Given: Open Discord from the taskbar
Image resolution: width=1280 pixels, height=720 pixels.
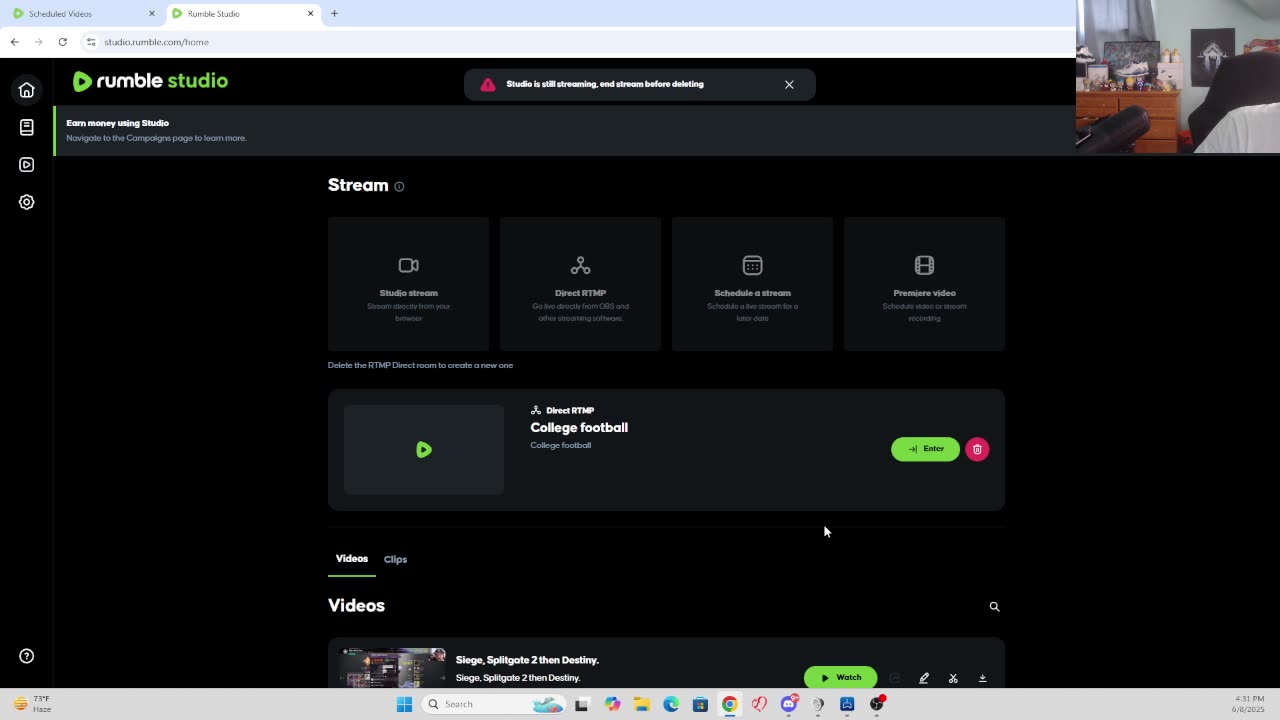Looking at the screenshot, I should point(789,704).
